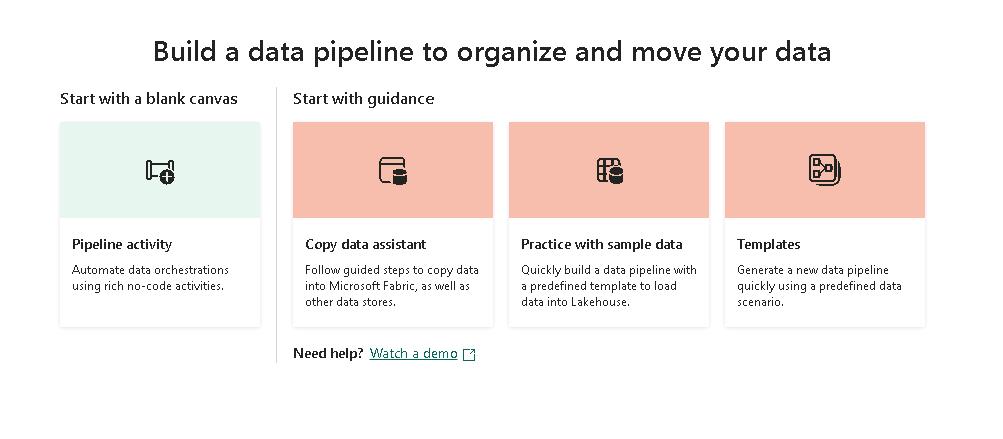Click the 'Start with guidance' heading
This screenshot has width=1003, height=439.
tap(363, 98)
